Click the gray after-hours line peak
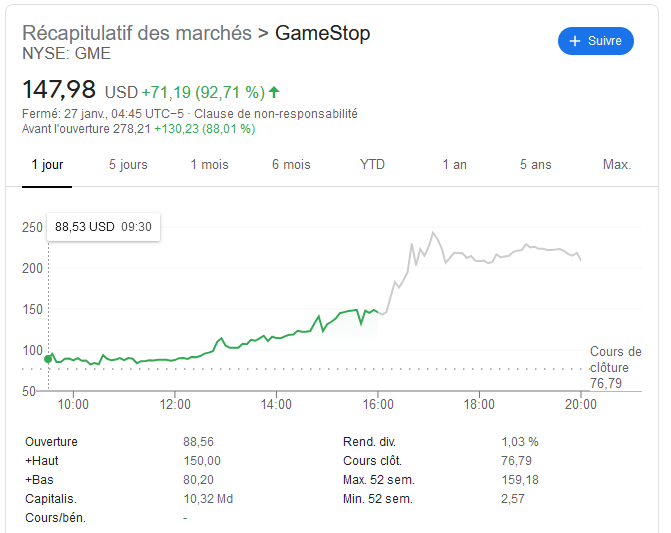This screenshot has height=533, width=671. [434, 233]
